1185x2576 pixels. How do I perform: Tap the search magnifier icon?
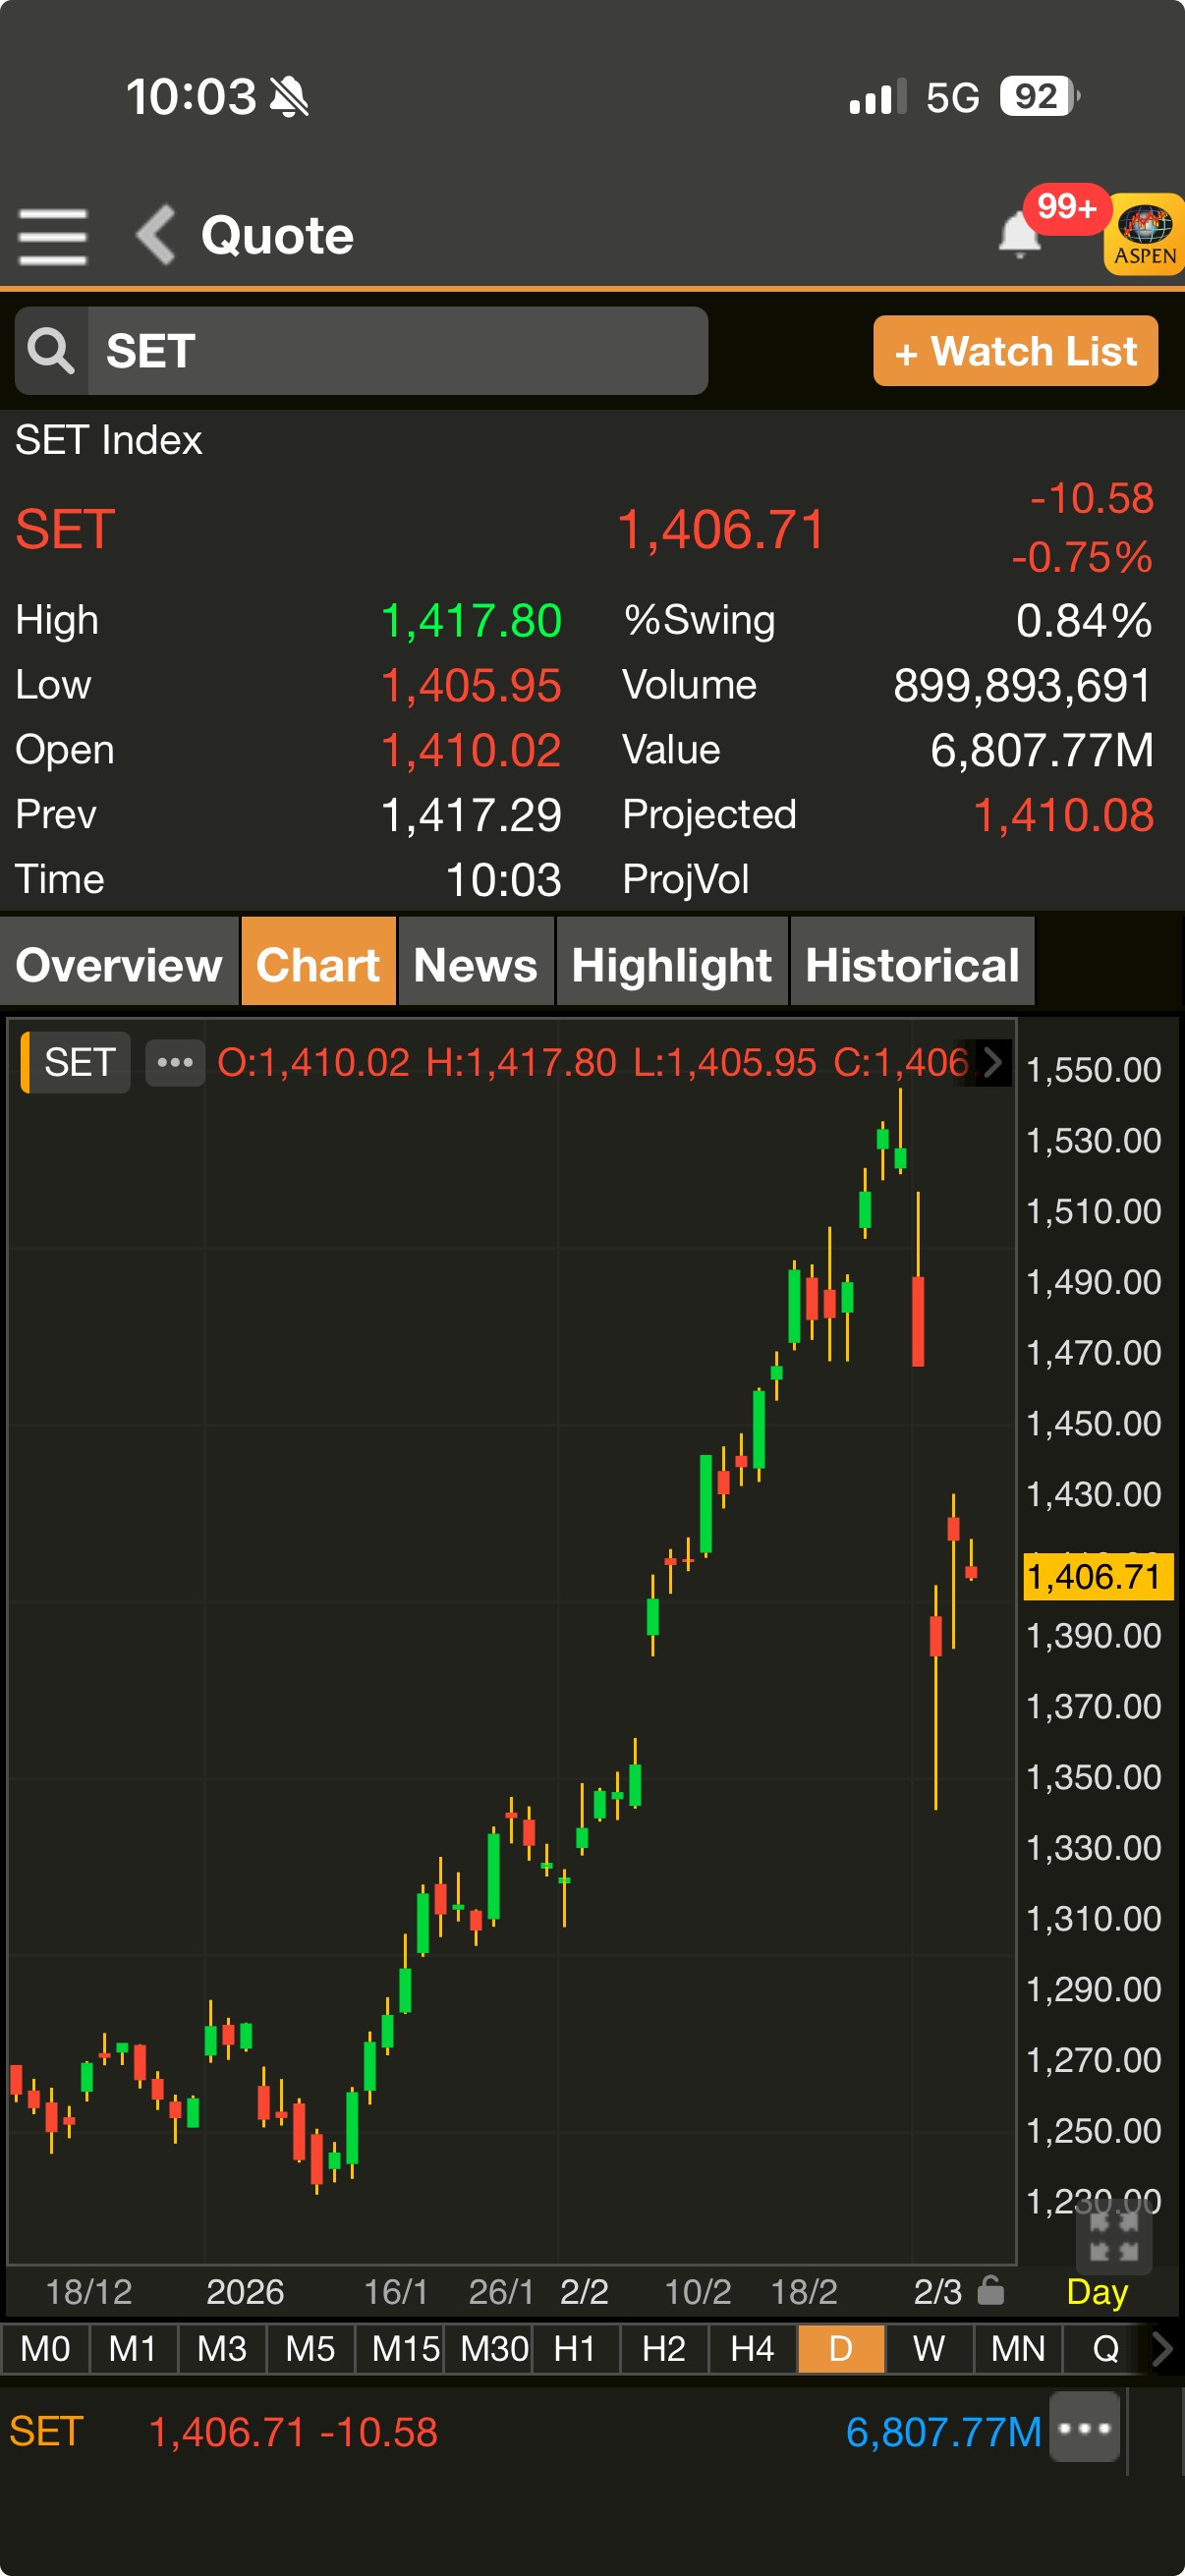pyautogui.click(x=51, y=351)
